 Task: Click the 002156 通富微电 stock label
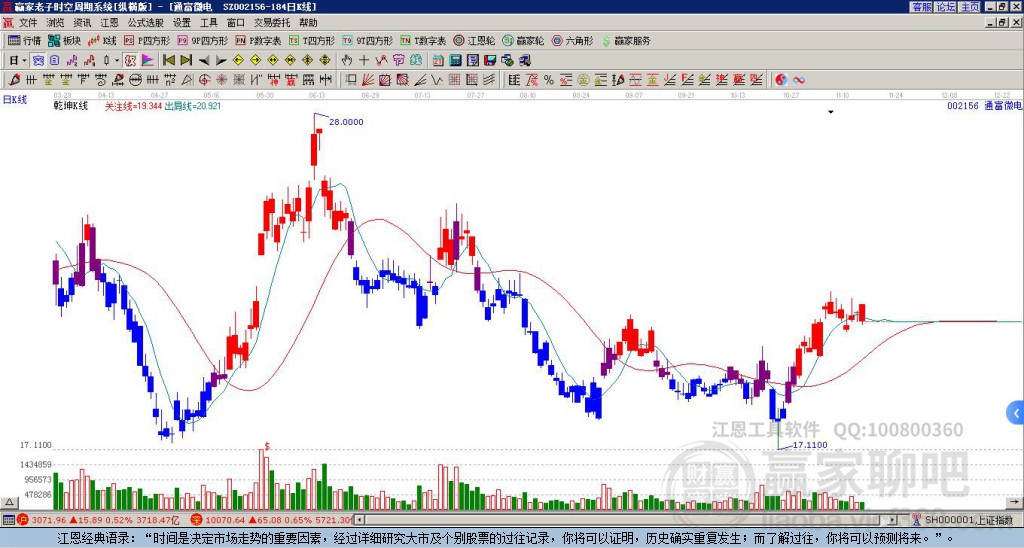pos(984,106)
